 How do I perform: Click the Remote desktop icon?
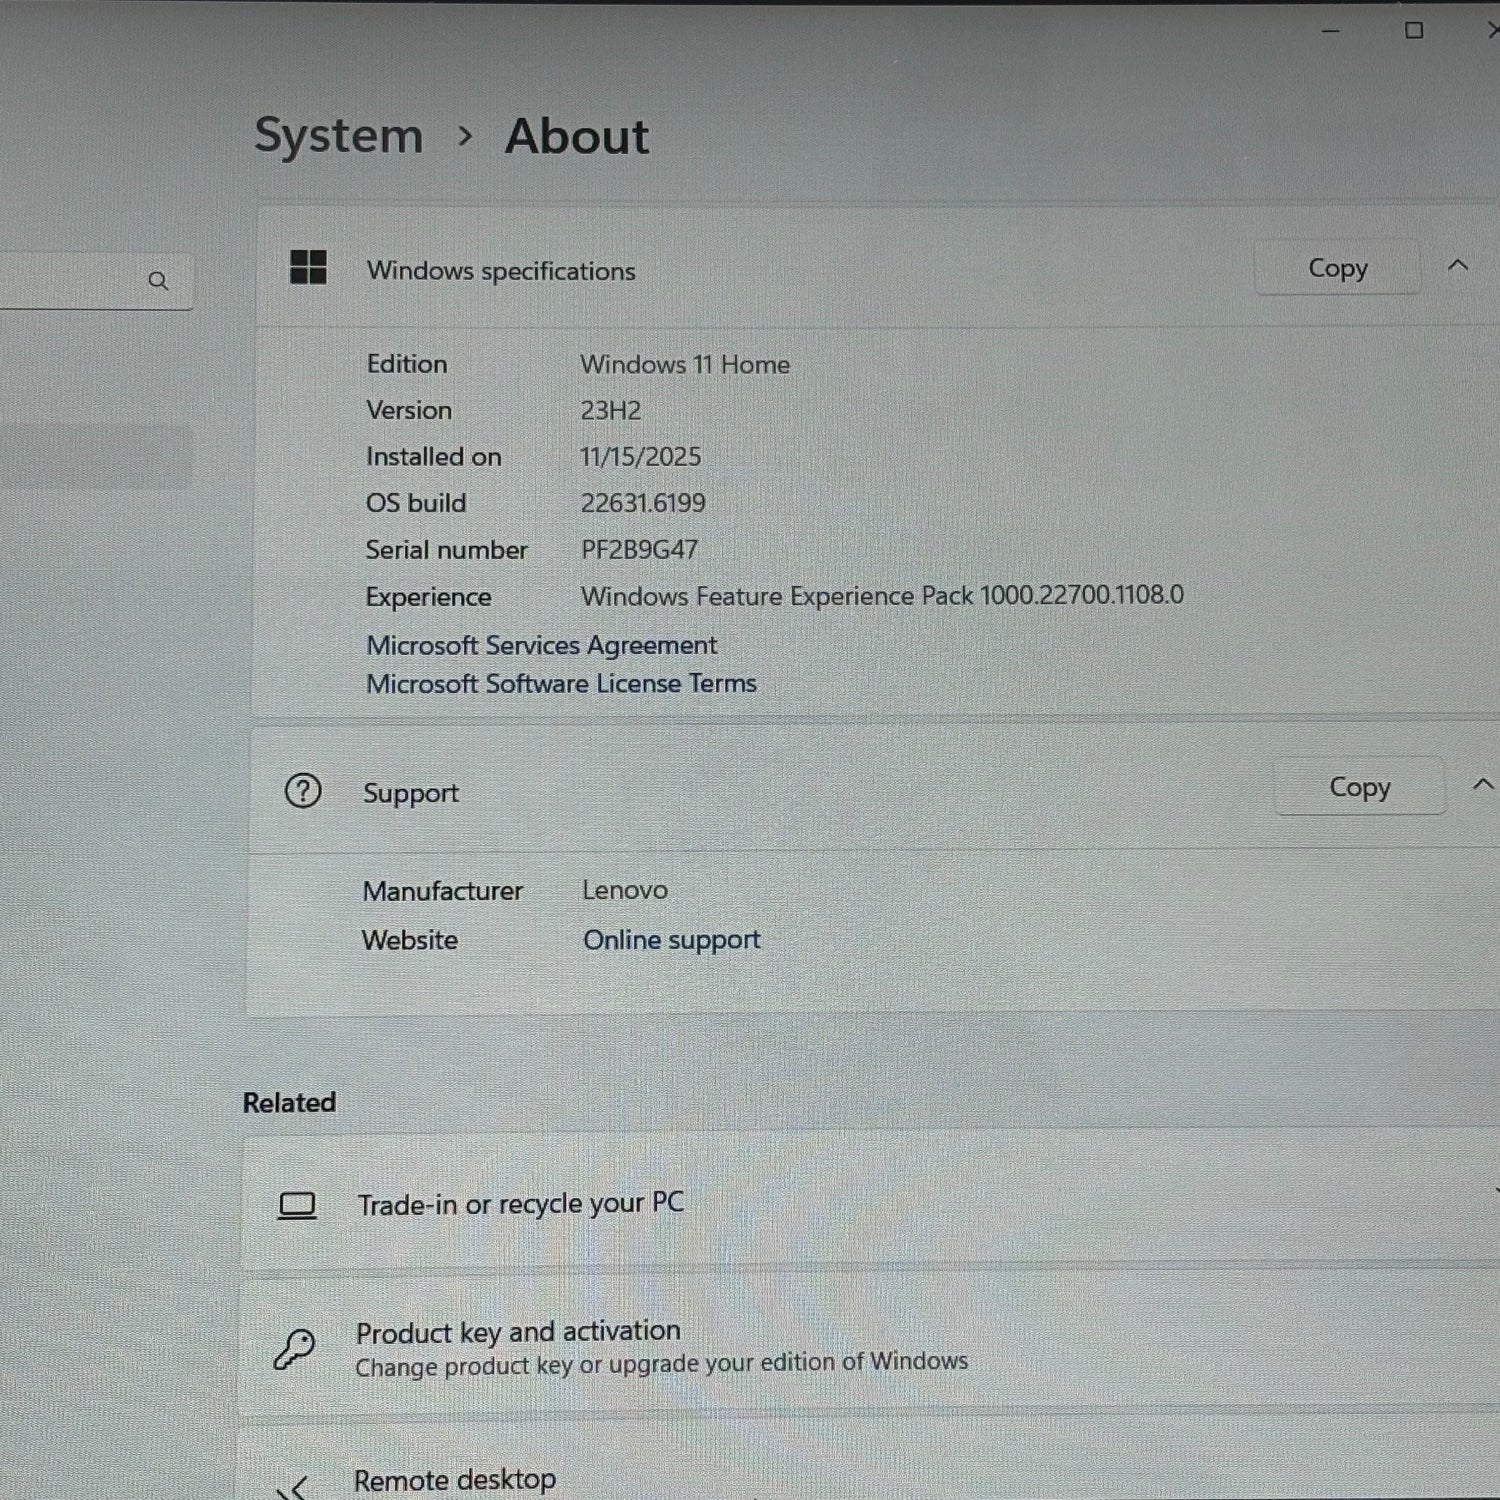[x=293, y=1487]
